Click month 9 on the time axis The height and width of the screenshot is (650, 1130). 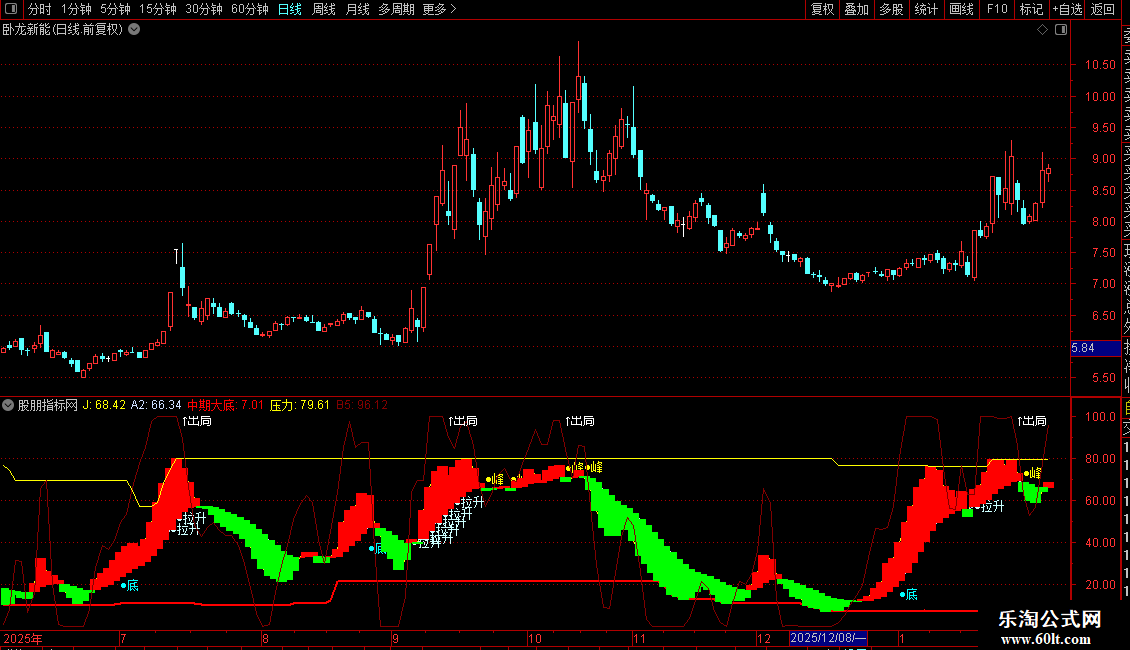coord(396,638)
